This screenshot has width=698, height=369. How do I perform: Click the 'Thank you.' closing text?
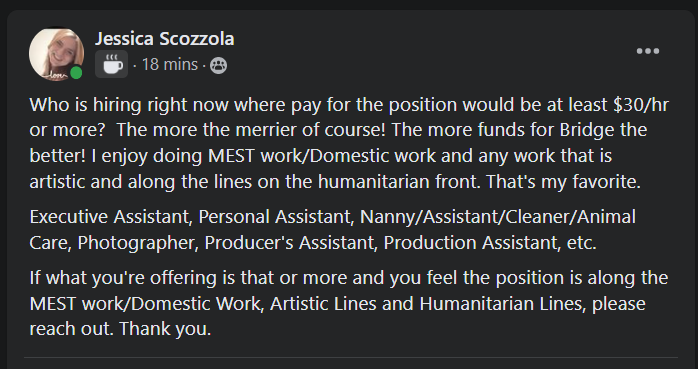click(x=165, y=329)
